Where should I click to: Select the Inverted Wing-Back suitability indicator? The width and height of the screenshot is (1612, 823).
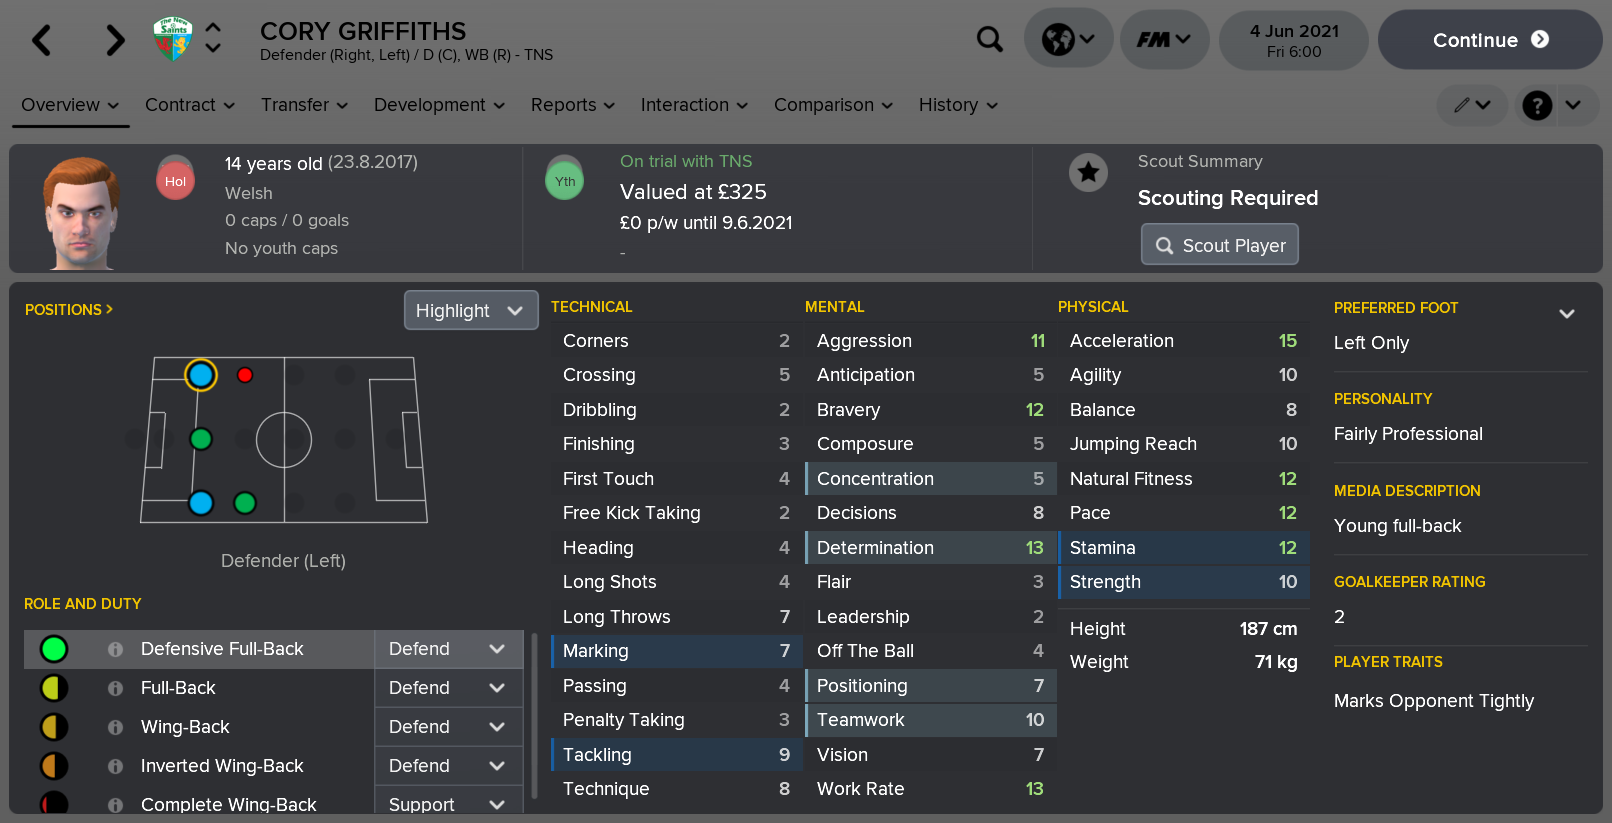point(54,766)
